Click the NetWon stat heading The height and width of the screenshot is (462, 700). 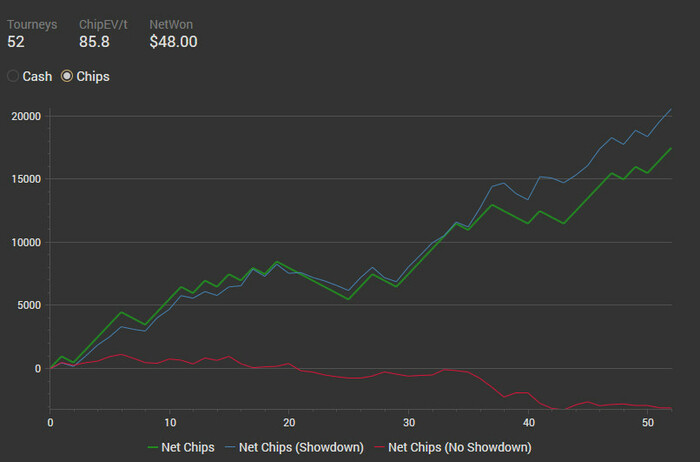[169, 22]
